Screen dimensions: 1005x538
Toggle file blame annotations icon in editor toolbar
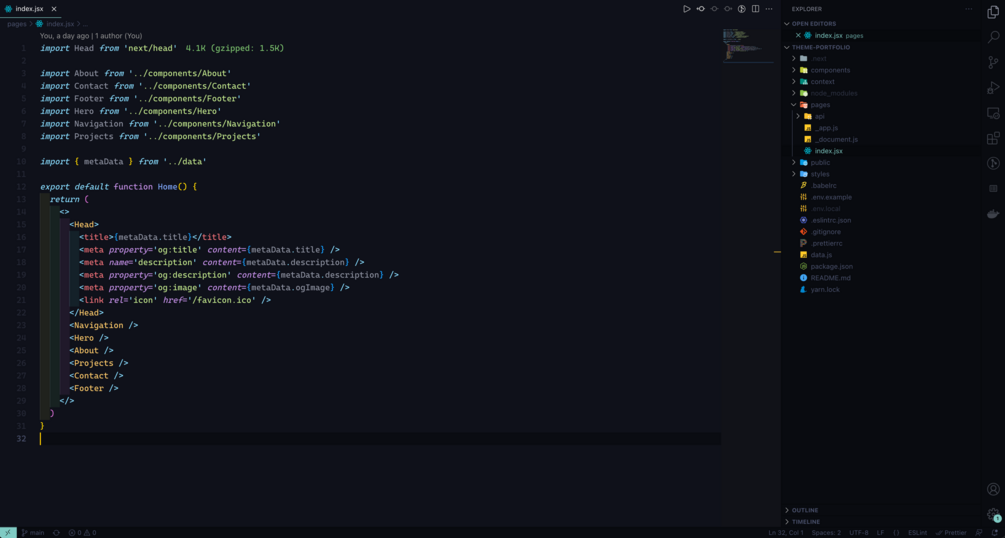(742, 9)
